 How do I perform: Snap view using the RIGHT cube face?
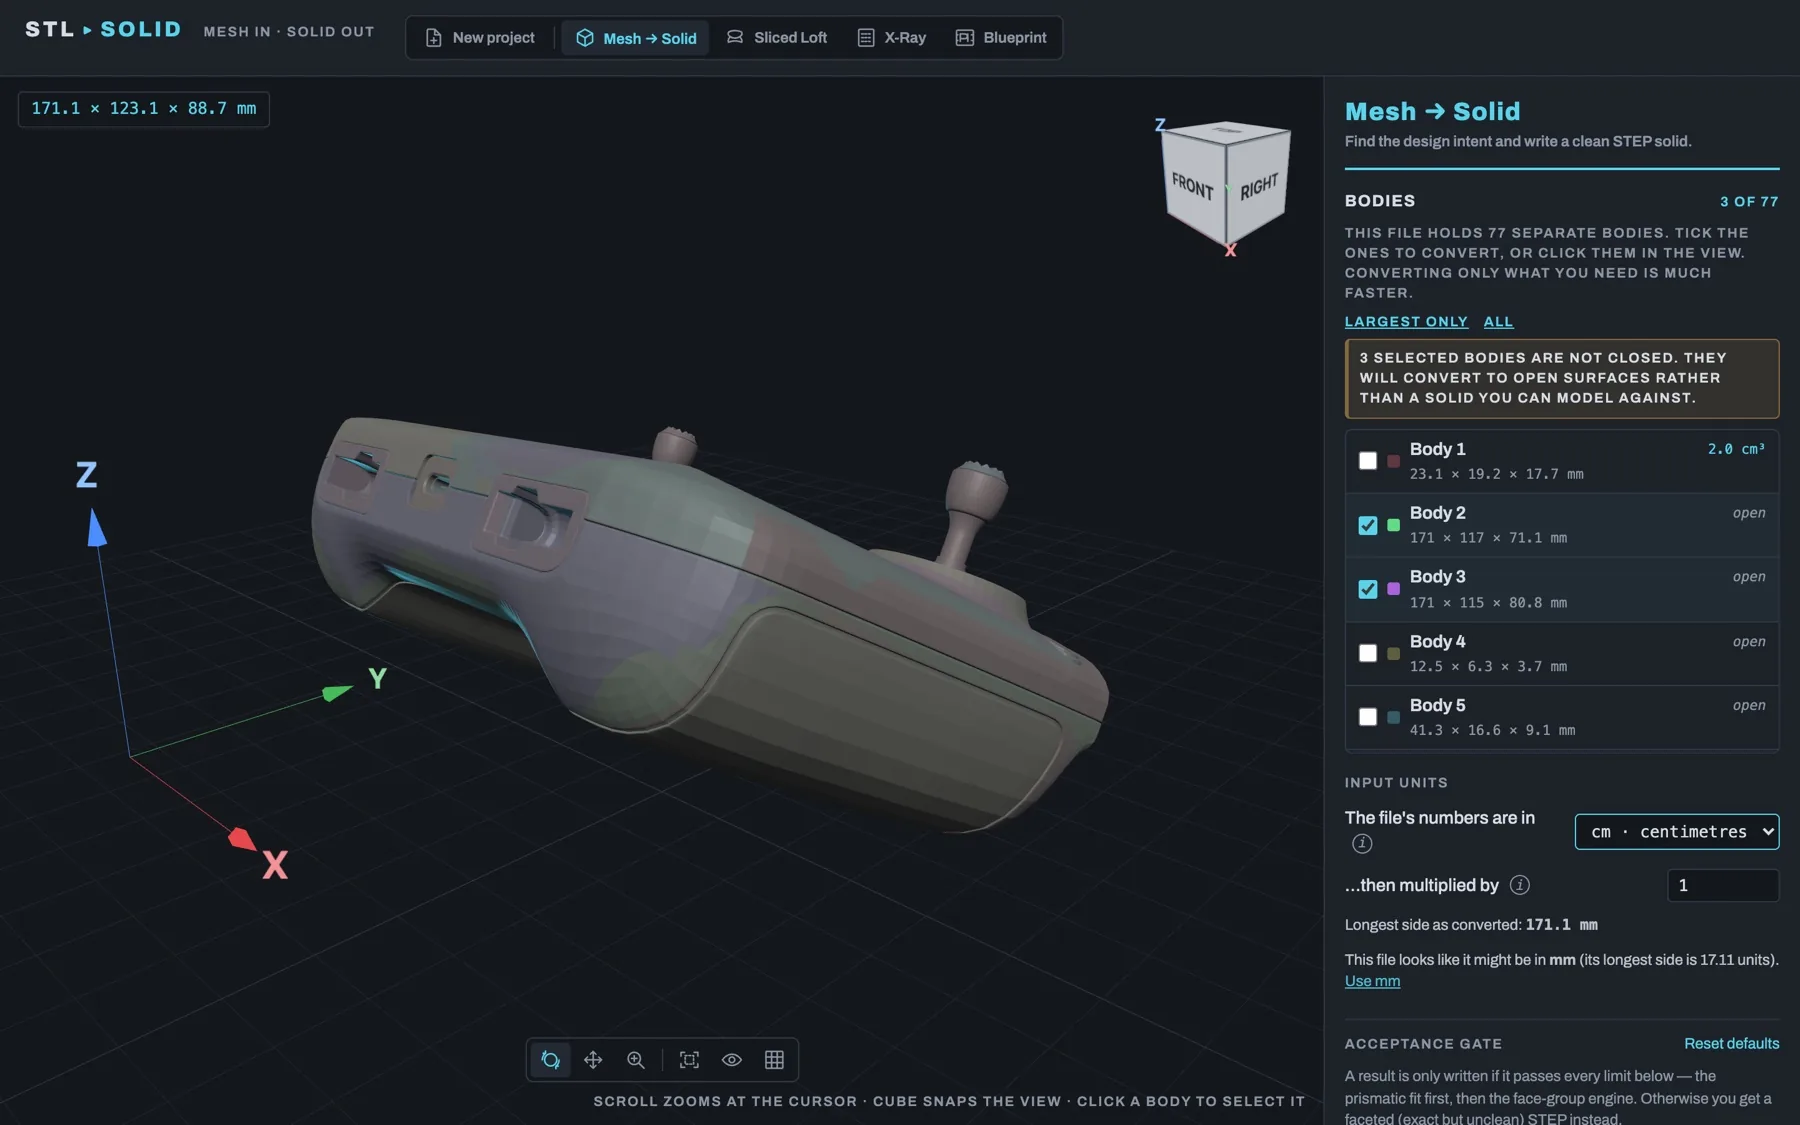(1259, 187)
